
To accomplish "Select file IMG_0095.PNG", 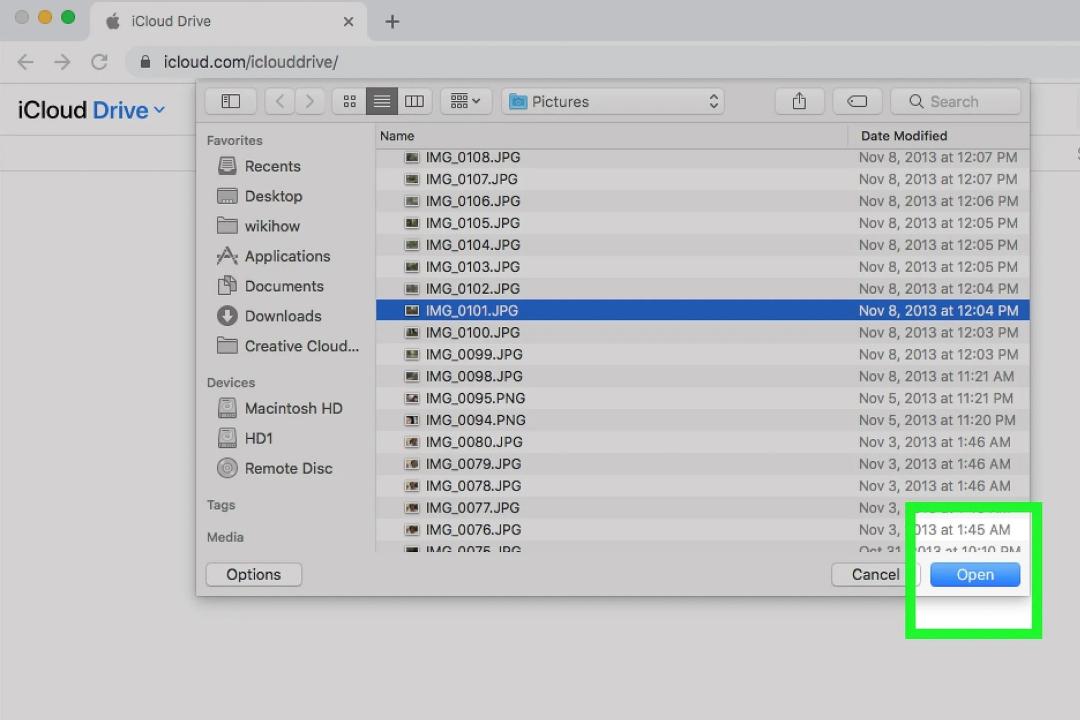I will click(x=703, y=398).
